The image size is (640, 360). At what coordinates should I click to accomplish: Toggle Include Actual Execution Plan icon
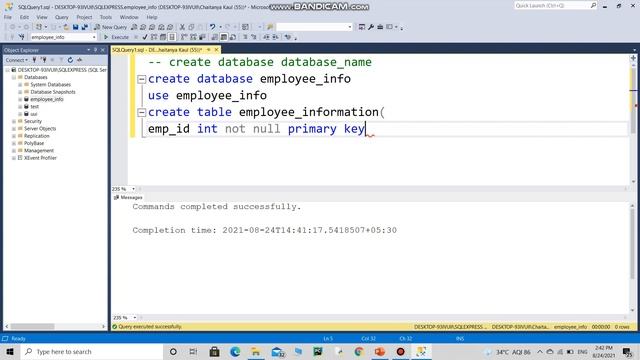(x=184, y=37)
